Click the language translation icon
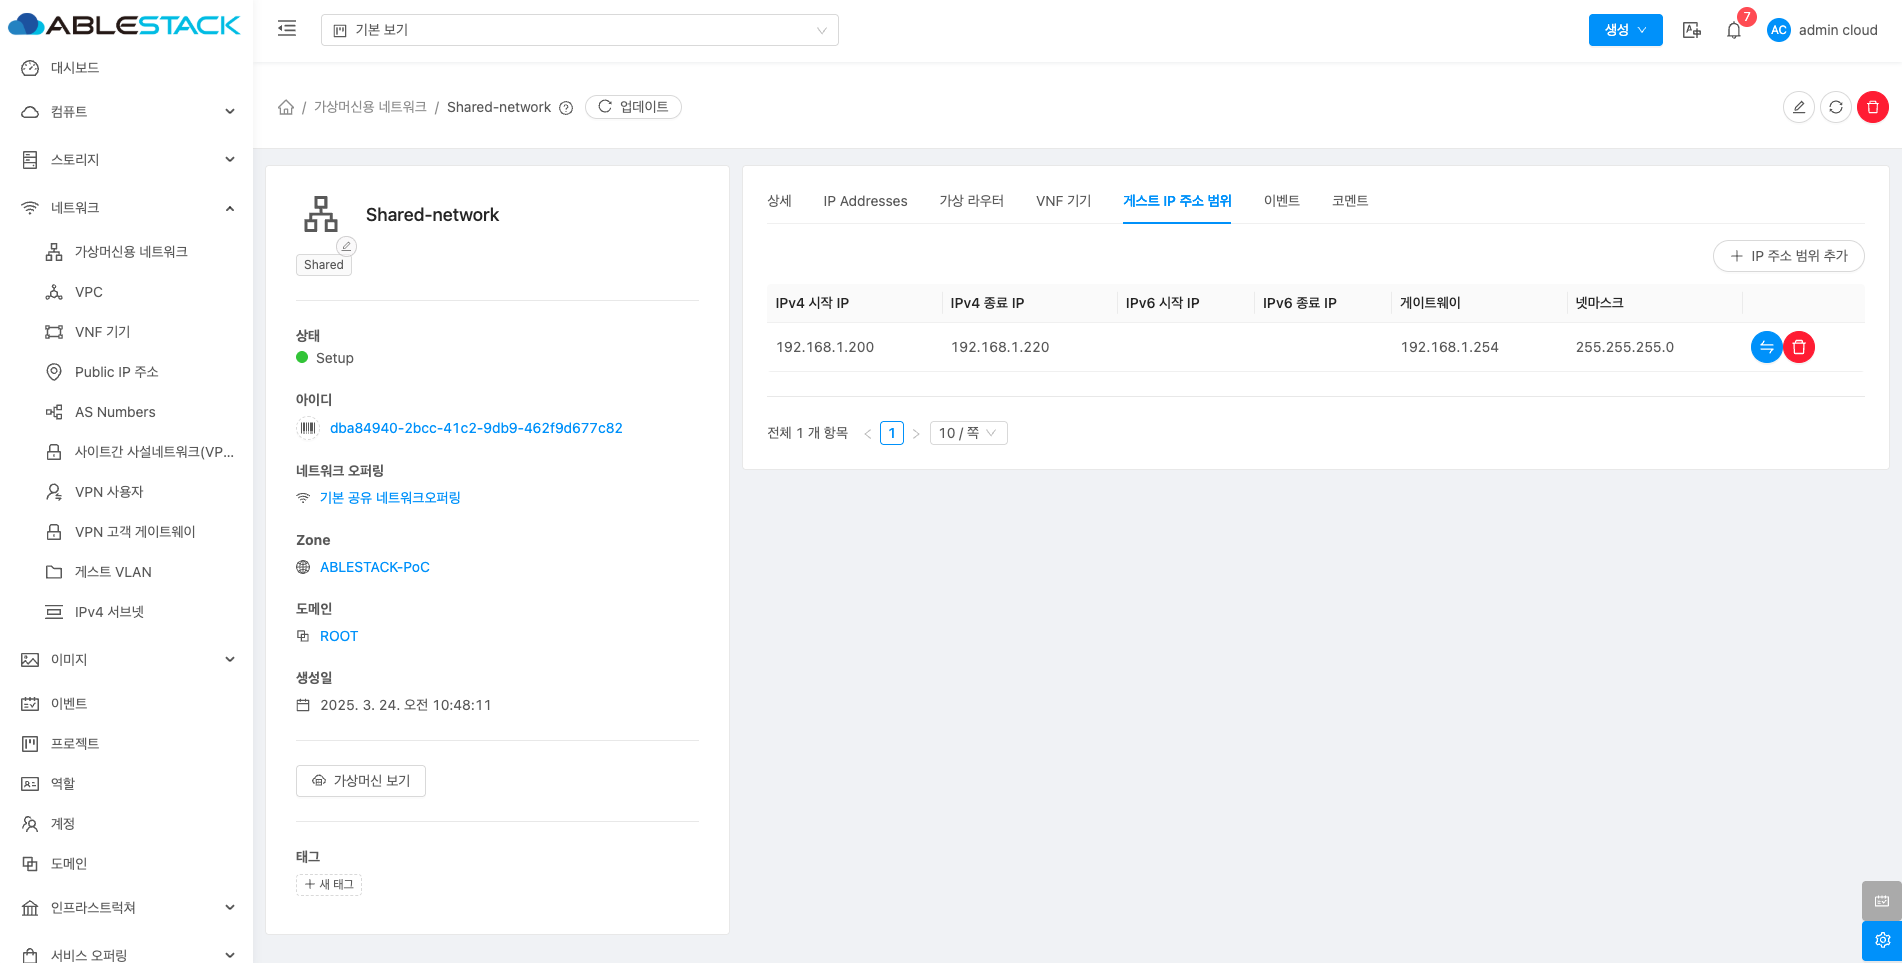 coord(1691,30)
